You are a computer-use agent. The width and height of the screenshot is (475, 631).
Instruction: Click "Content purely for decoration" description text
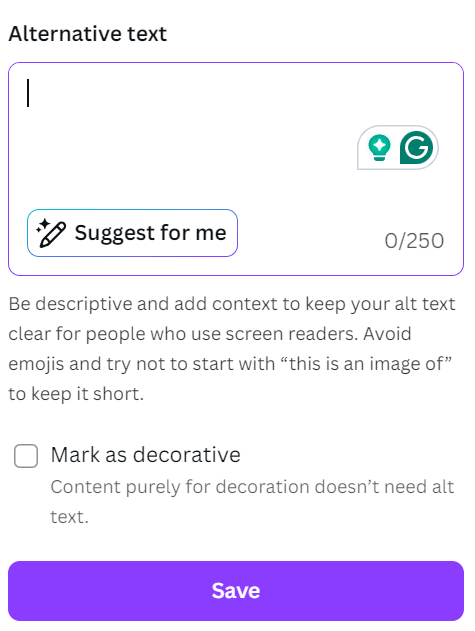point(252,487)
